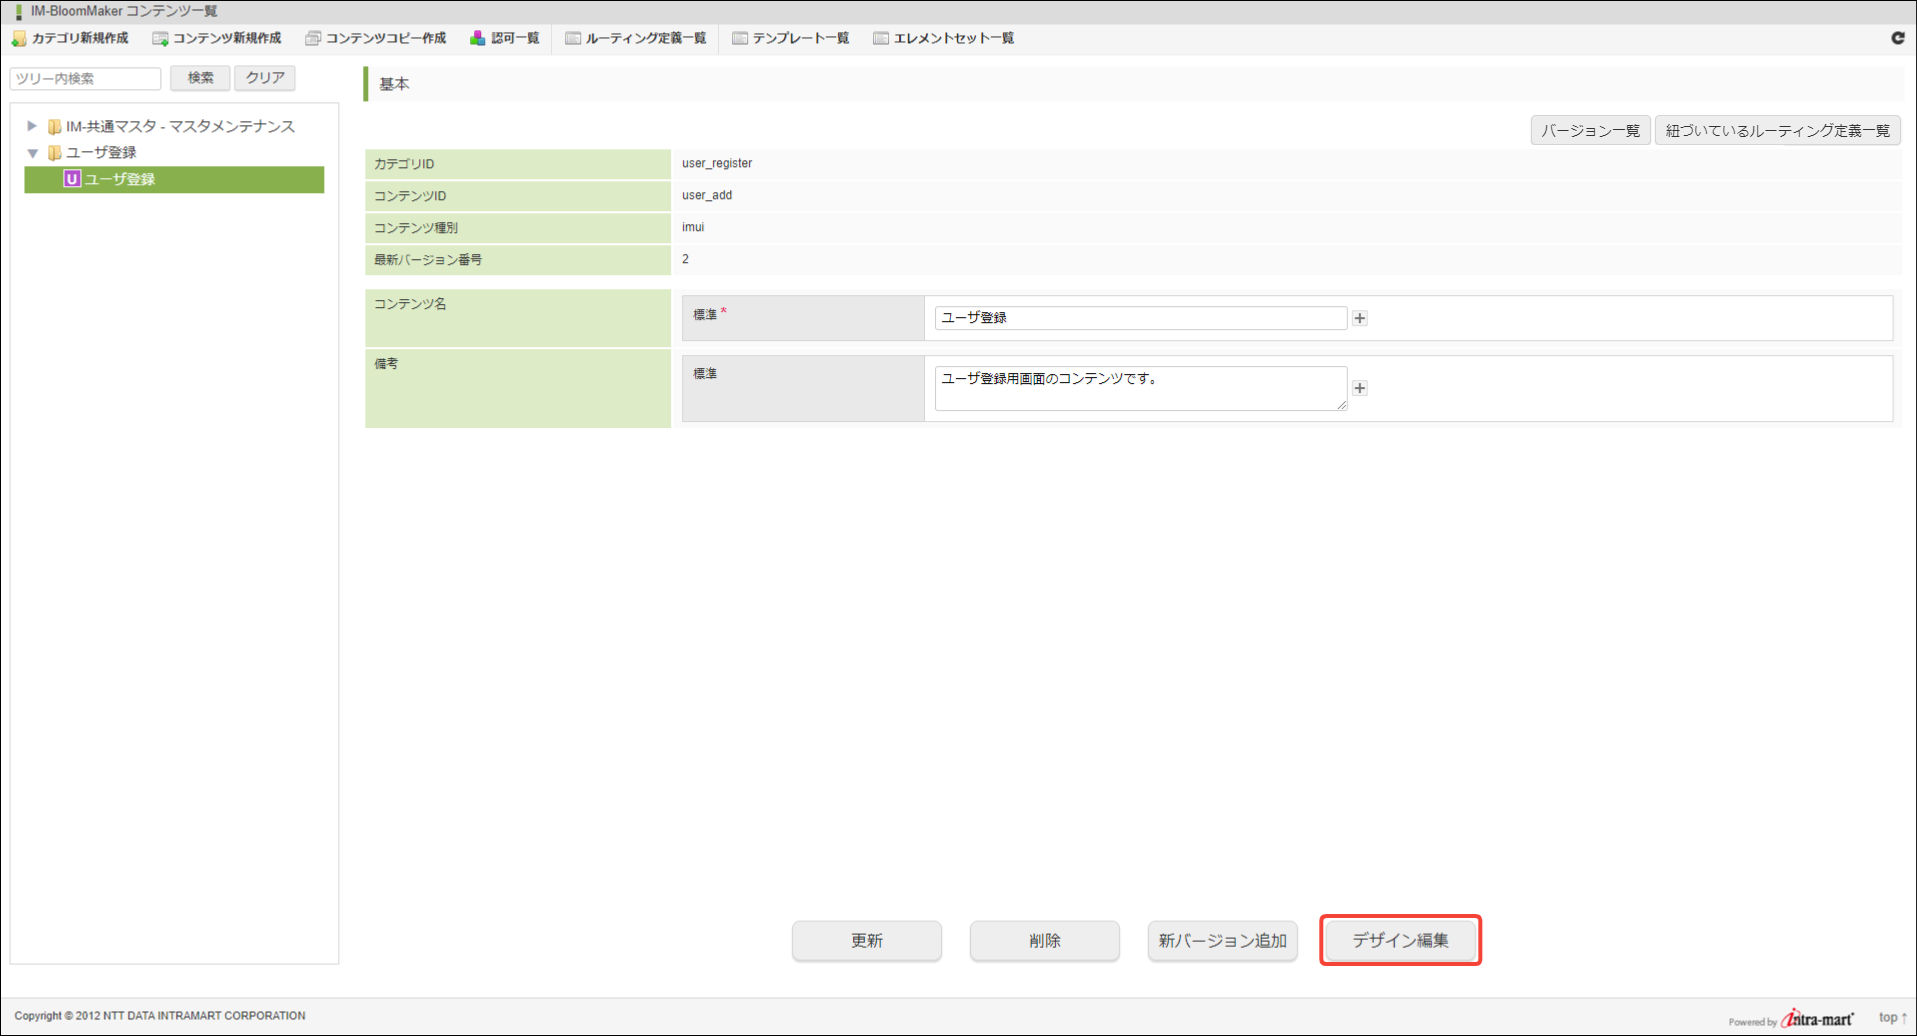Click the ツリー内検索 search field
Image resolution: width=1917 pixels, height=1036 pixels.
tap(86, 78)
